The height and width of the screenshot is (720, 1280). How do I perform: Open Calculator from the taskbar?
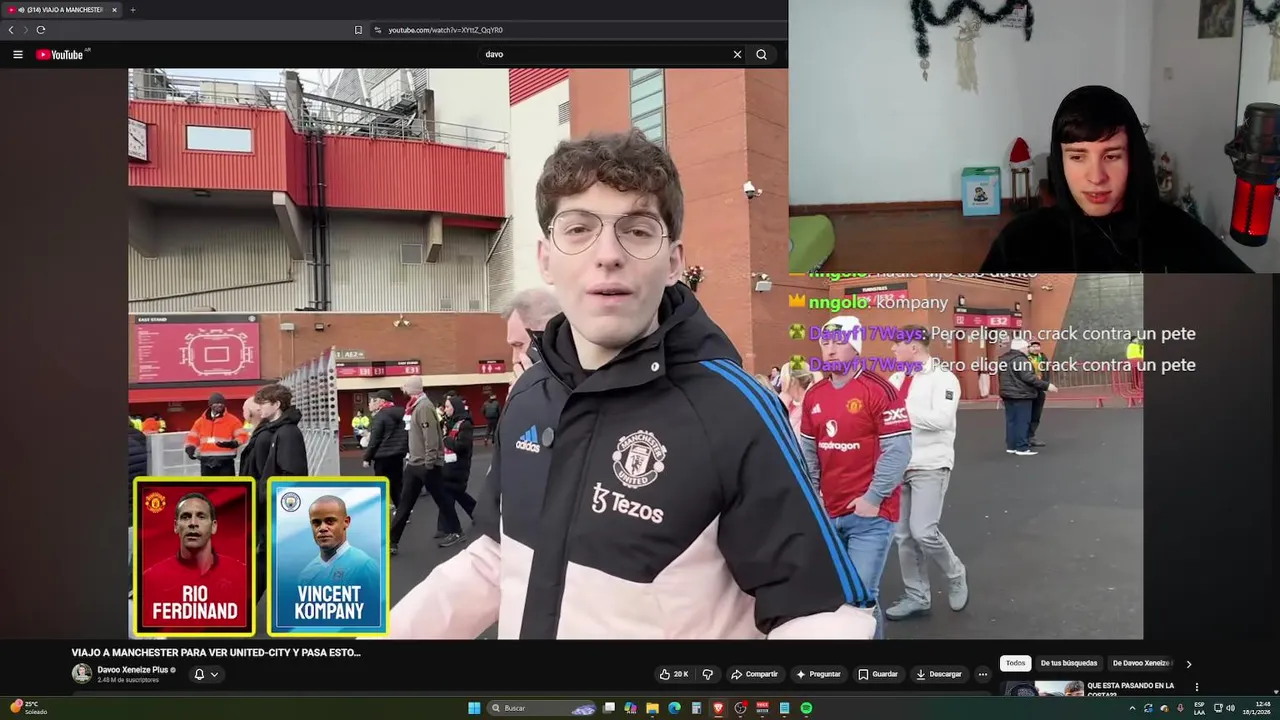pos(696,708)
